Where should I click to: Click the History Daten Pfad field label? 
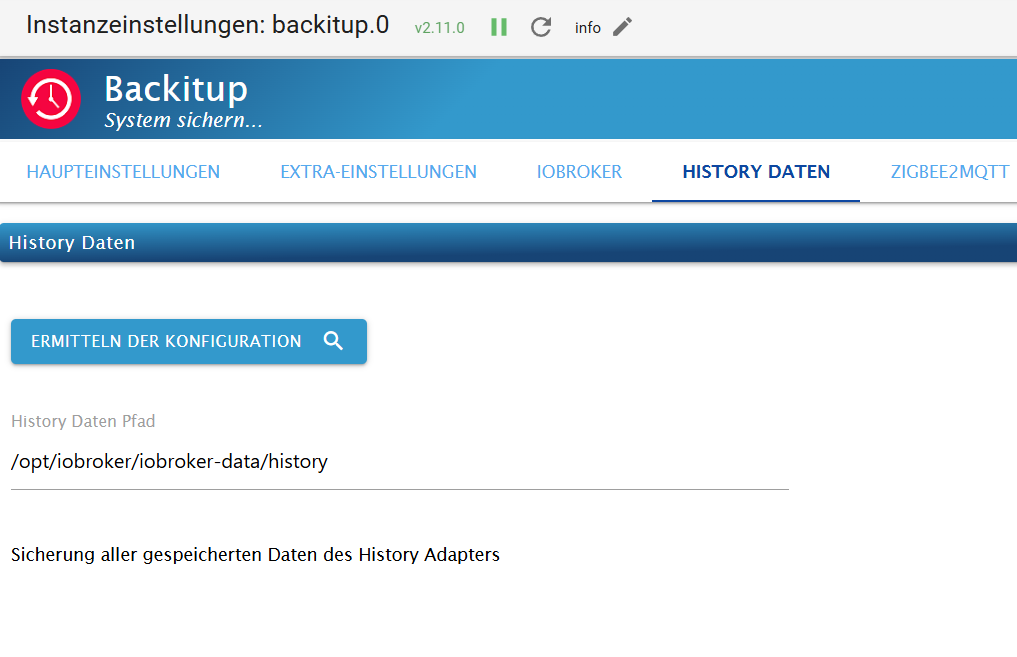tap(83, 422)
